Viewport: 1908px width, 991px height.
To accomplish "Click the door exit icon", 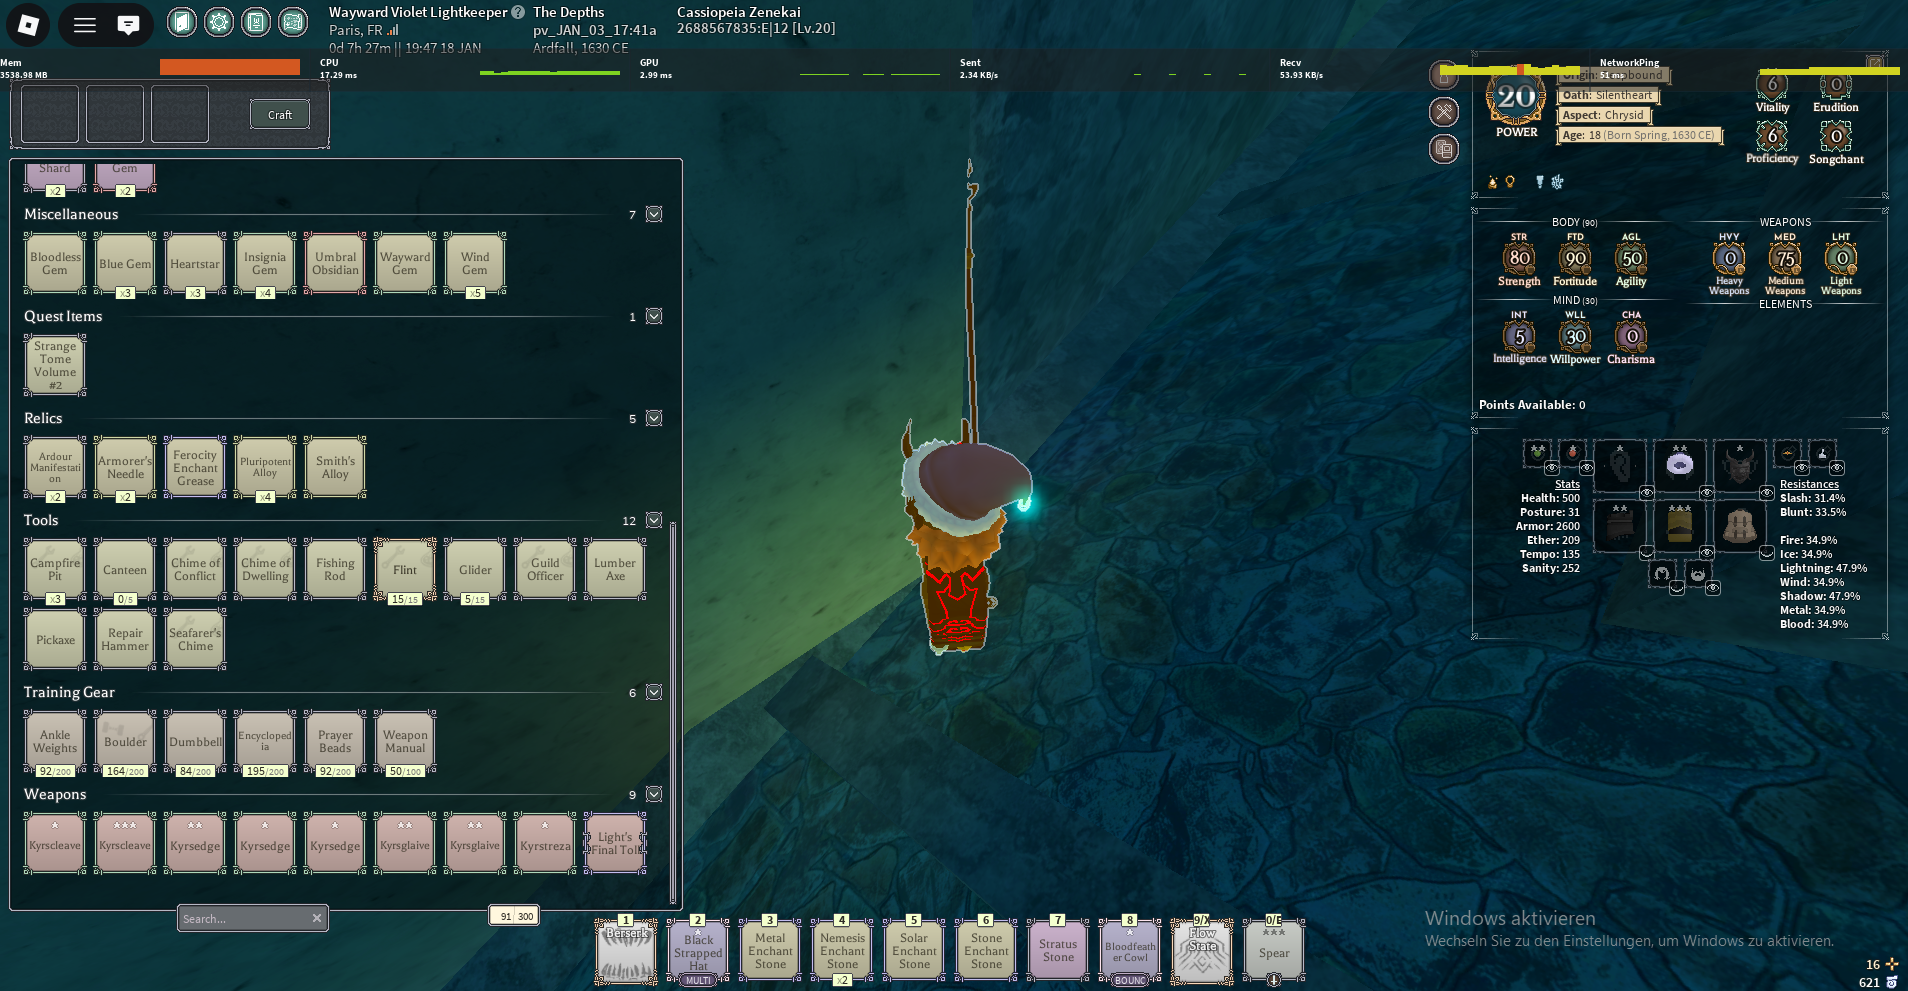I will (181, 22).
